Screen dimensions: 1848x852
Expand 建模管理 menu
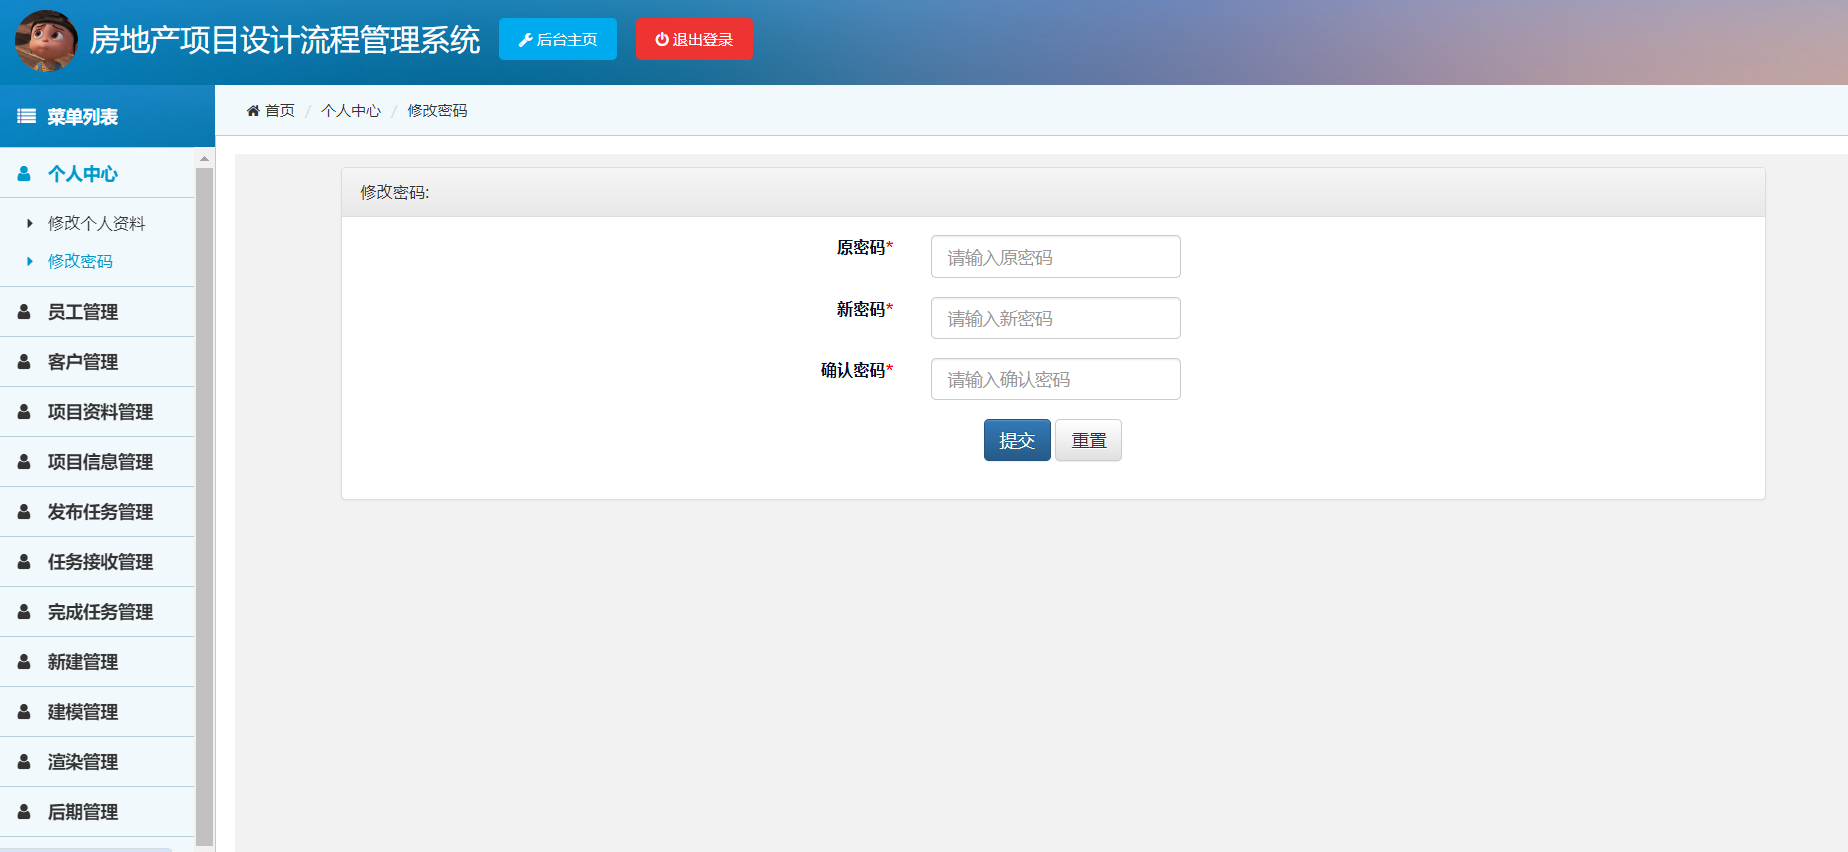(98, 712)
